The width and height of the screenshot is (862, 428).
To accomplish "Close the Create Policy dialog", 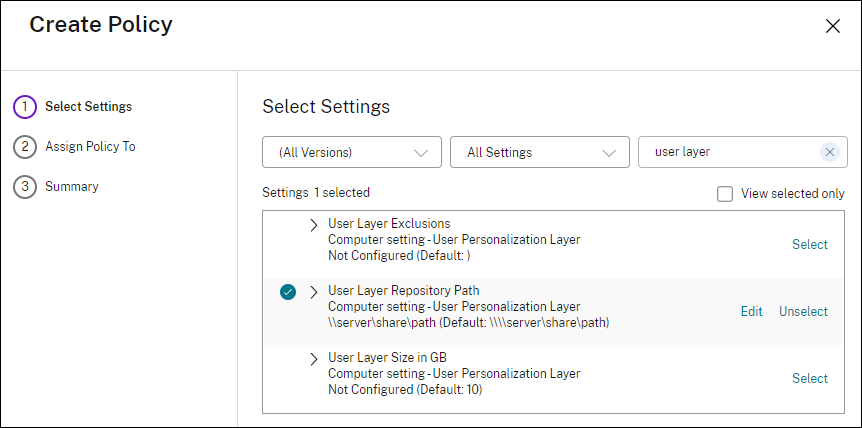I will [x=832, y=27].
